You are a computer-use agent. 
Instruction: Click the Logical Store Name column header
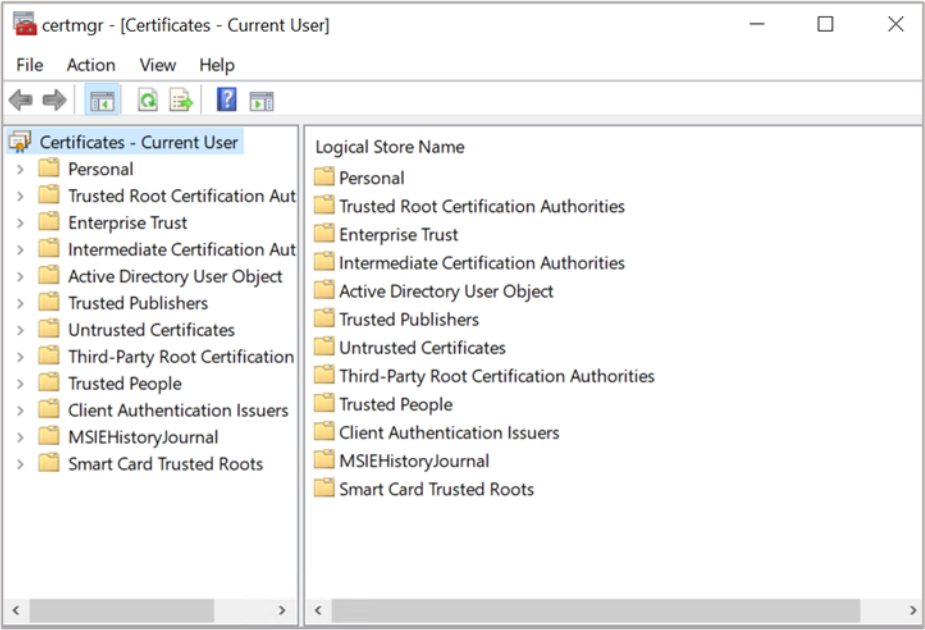point(390,147)
